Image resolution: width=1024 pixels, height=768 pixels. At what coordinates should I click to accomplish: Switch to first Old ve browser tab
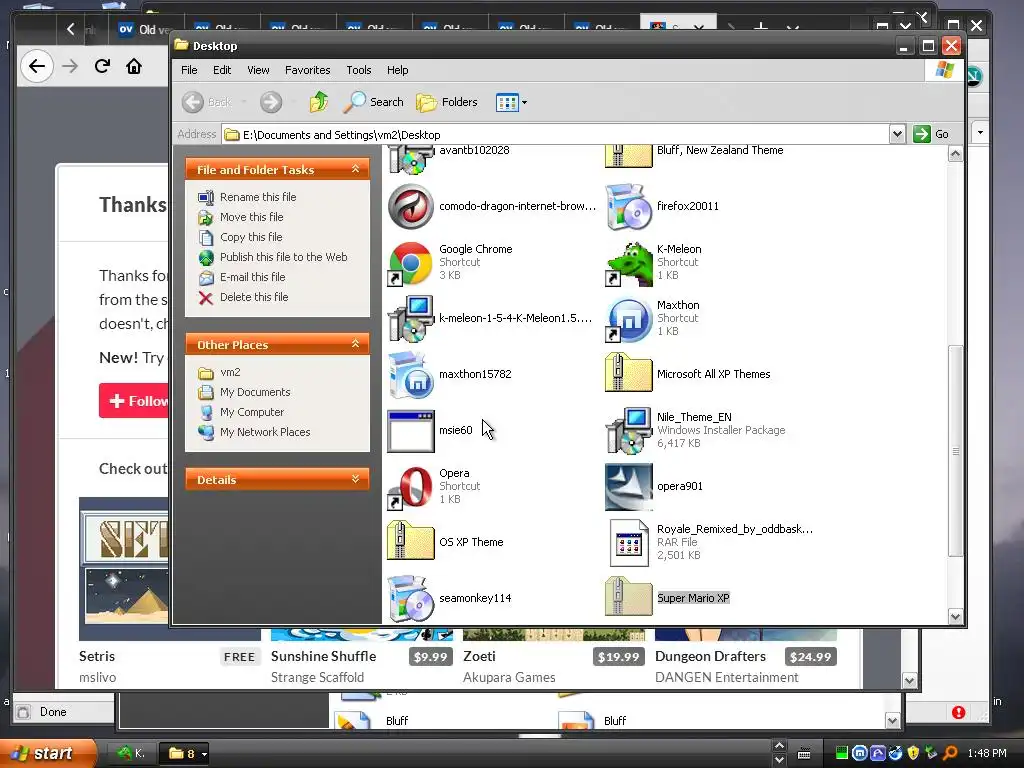coord(145,29)
